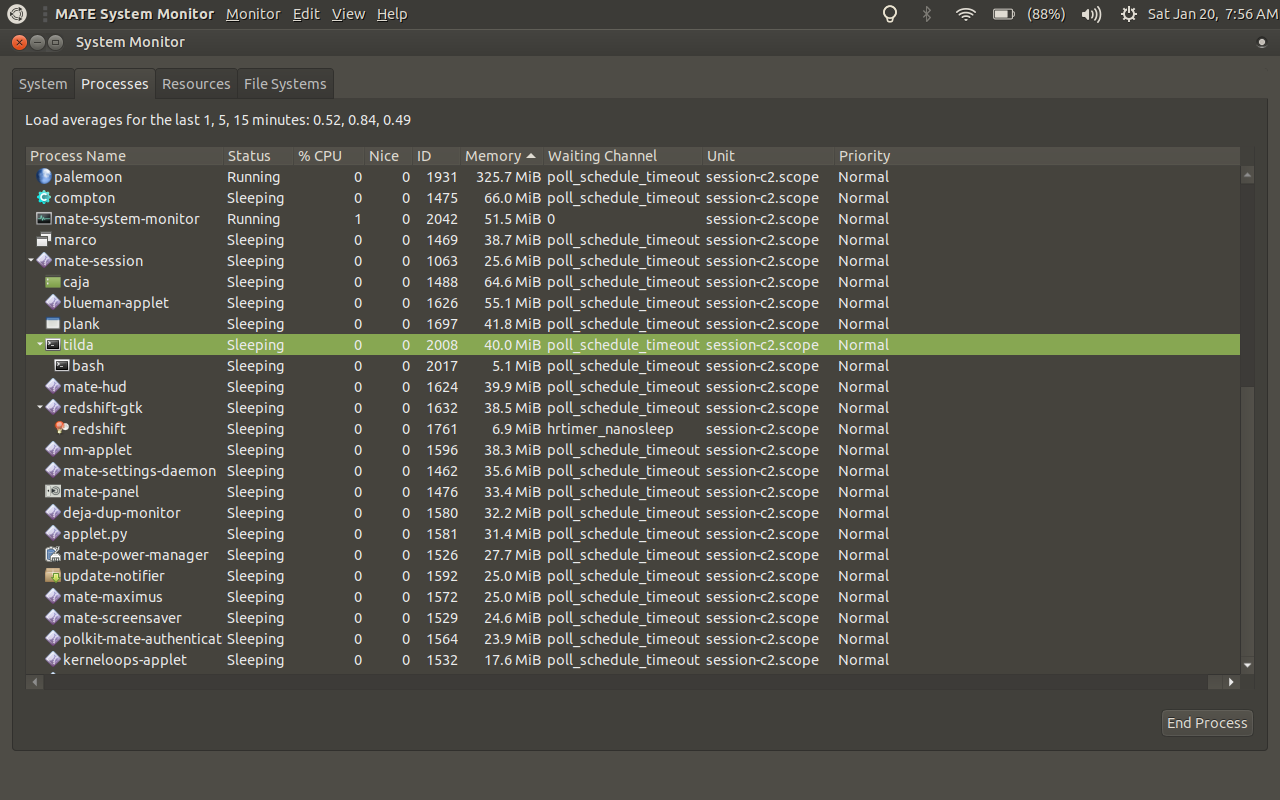Click the update-notifier process icon
This screenshot has width=1280, height=800.
53,576
